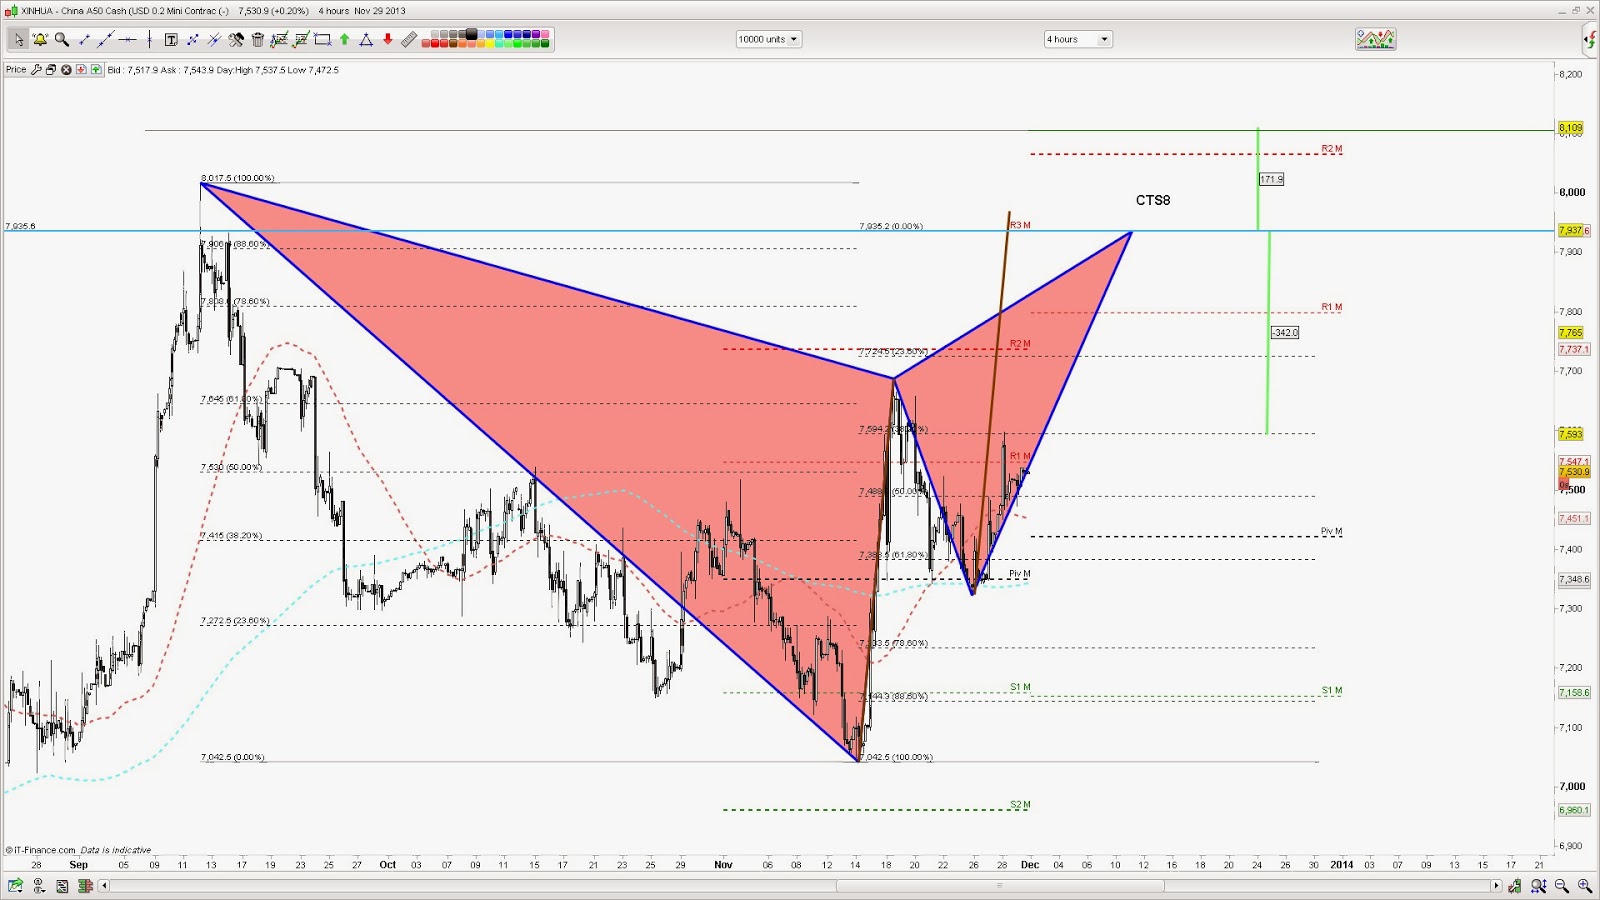Grab the horizontal time scrollbar thumb

[x=1000, y=886]
